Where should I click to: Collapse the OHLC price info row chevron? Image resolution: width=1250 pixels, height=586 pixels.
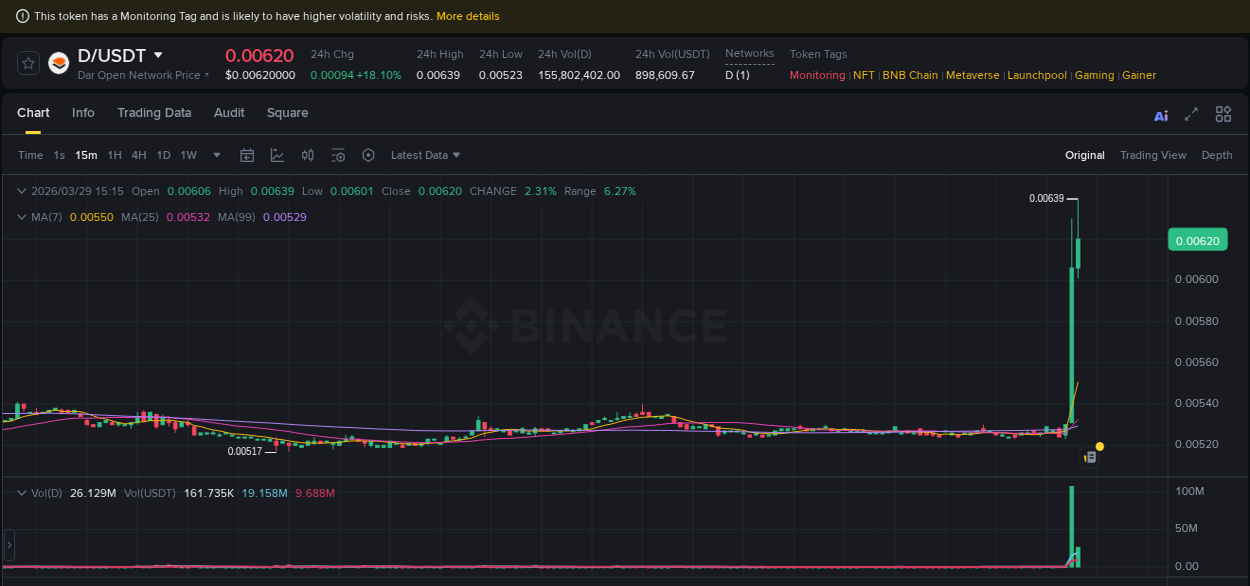[21, 190]
